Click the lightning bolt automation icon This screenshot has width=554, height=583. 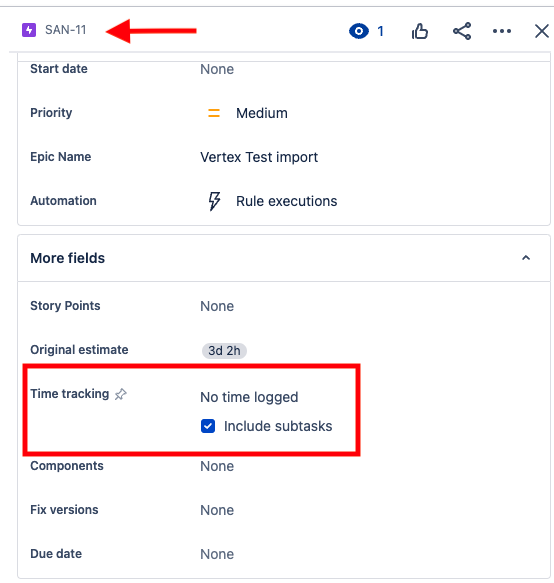point(214,201)
